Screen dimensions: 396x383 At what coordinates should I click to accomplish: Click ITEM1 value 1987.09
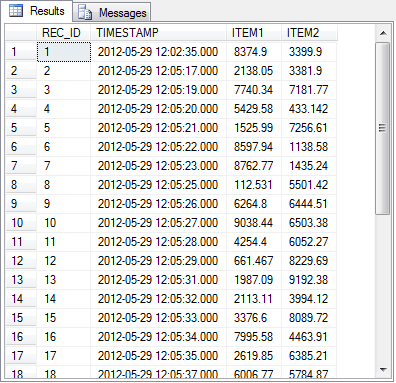[253, 280]
